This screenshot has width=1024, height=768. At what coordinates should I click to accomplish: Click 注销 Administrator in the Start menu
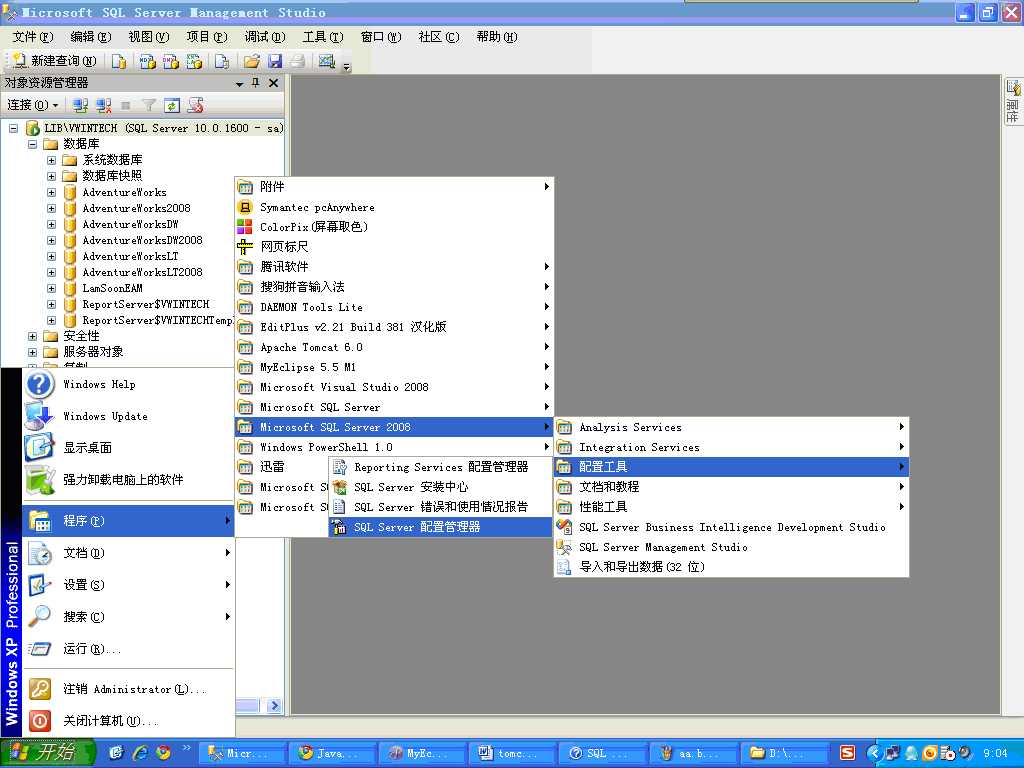click(x=128, y=689)
